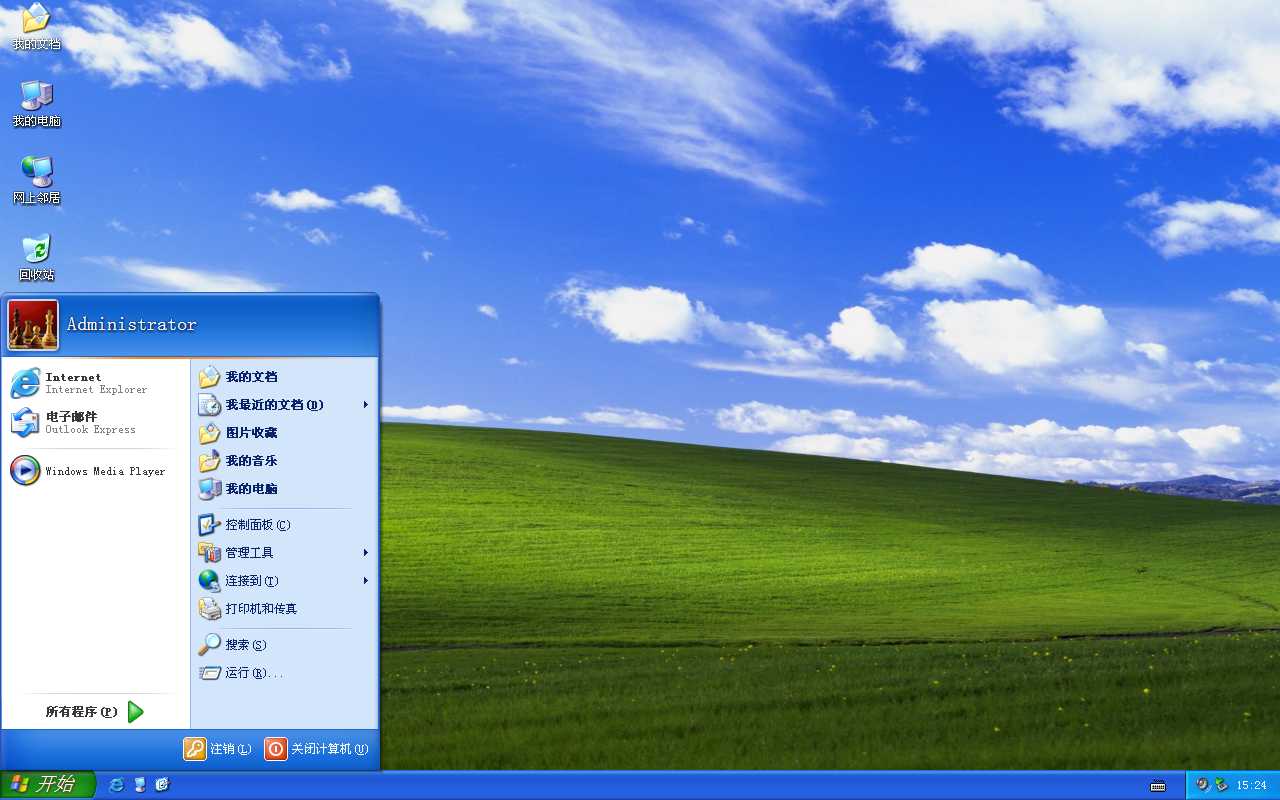The image size is (1280, 800).
Task: Select 我的文档 icon on the desktop
Action: (36, 27)
